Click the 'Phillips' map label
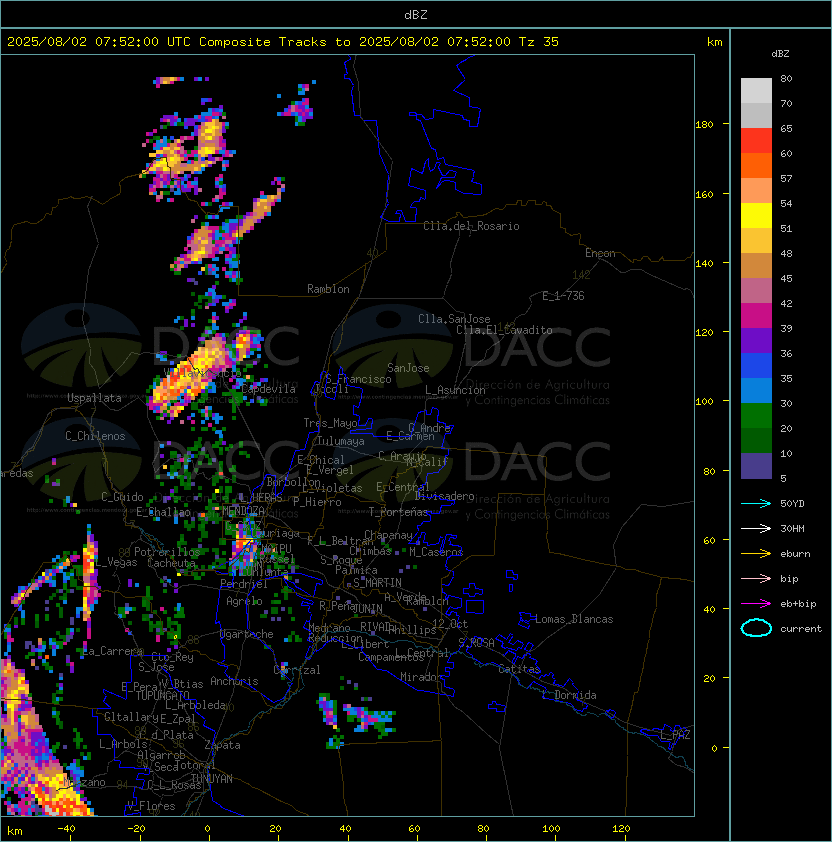This screenshot has width=832, height=842. [412, 630]
